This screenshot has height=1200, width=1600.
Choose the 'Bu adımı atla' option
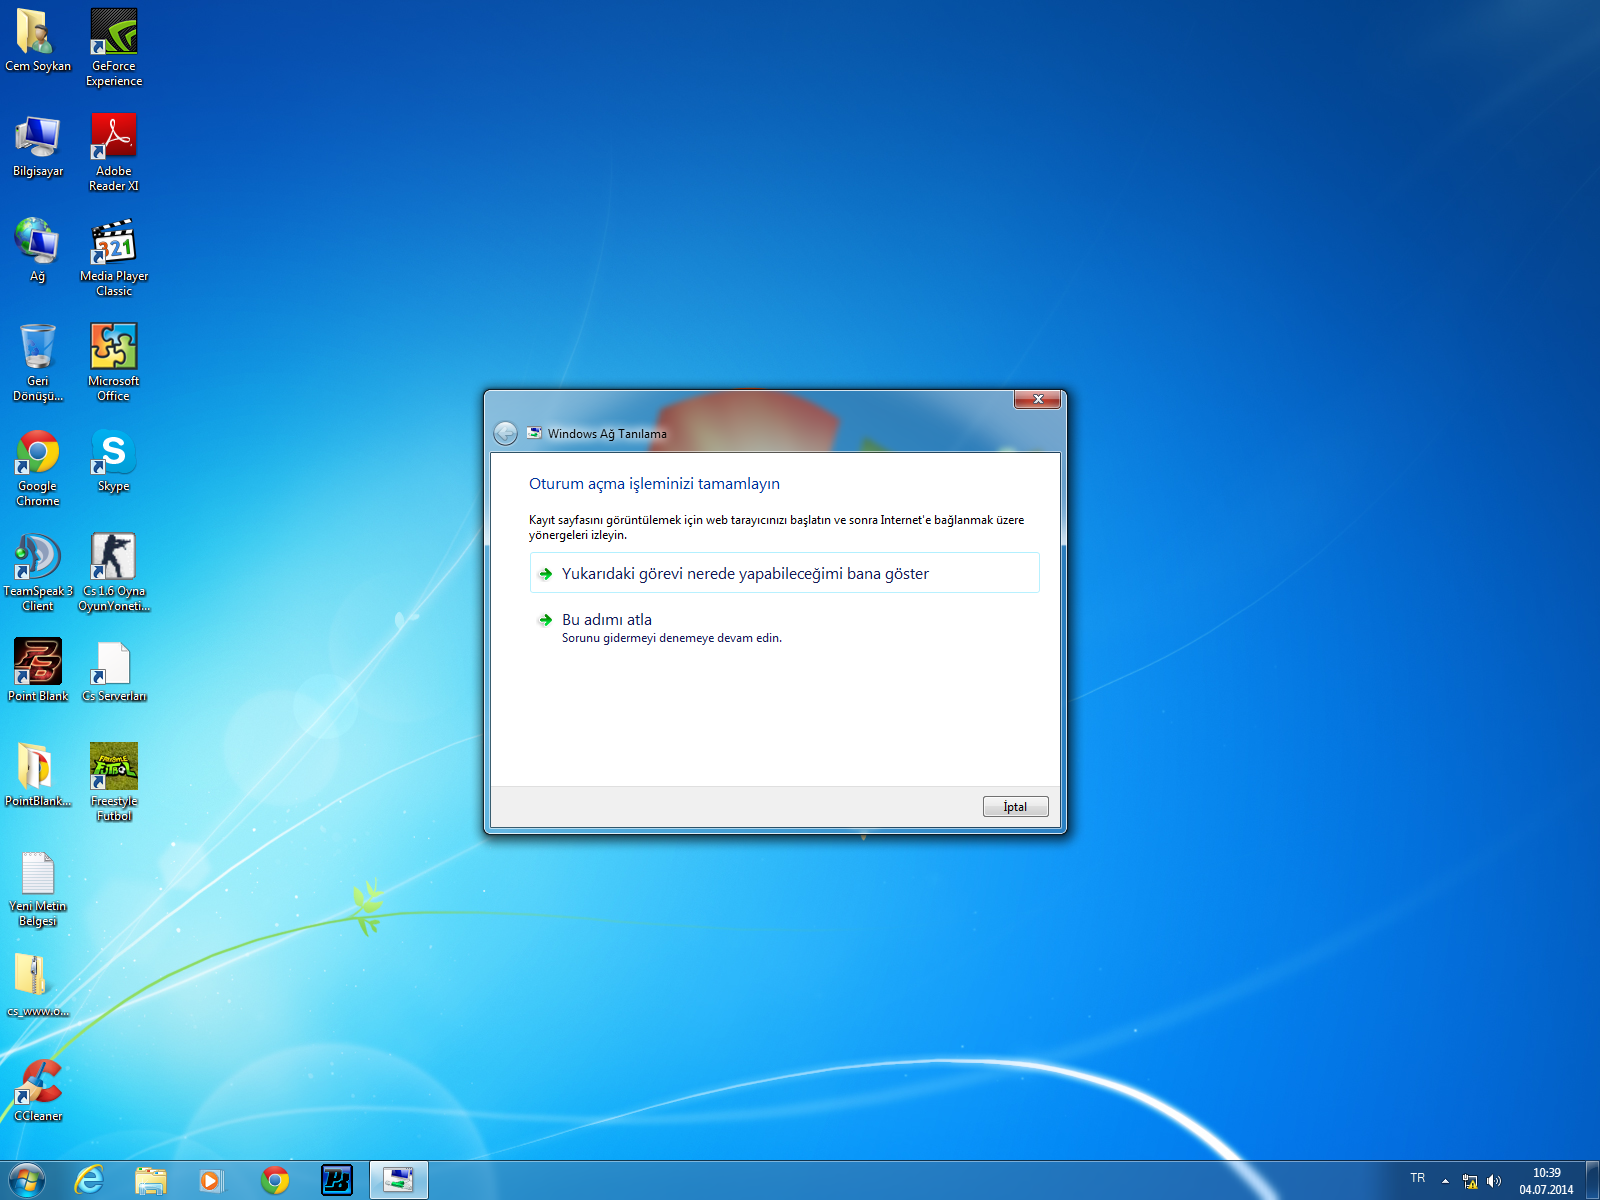606,620
